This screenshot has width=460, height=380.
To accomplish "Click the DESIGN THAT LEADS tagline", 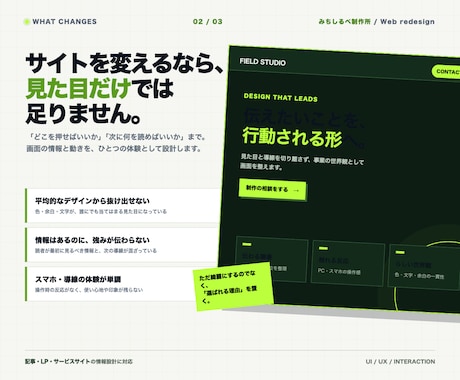I will click(280, 97).
